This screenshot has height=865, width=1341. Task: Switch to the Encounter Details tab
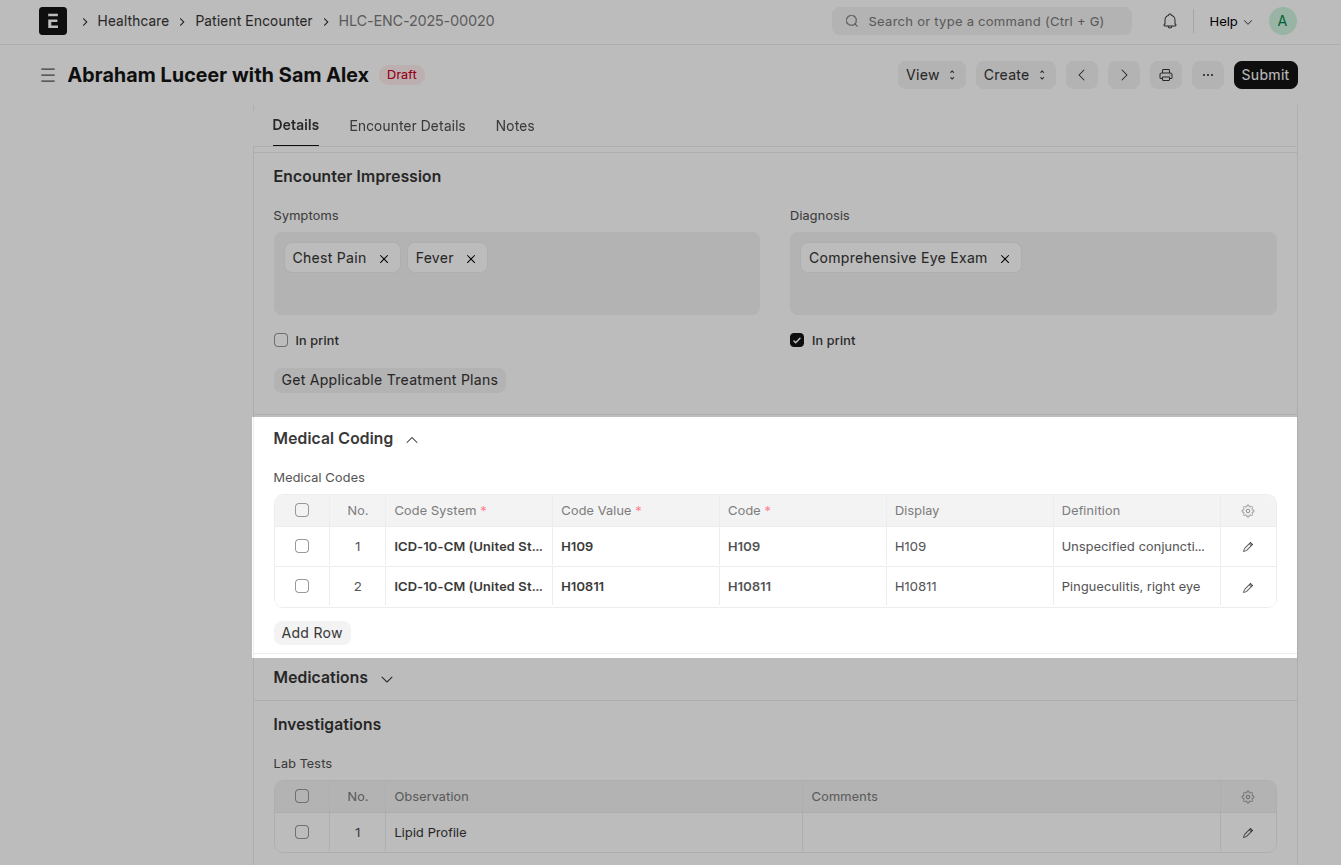tap(407, 126)
